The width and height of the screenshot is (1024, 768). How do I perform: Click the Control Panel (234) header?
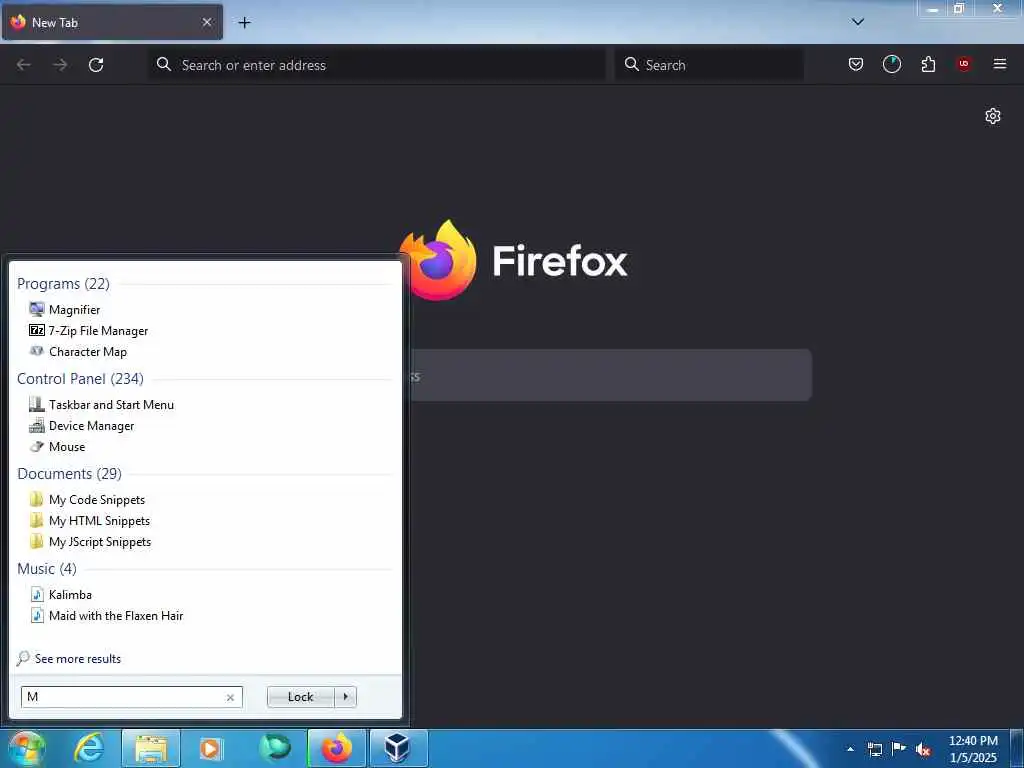click(x=80, y=379)
